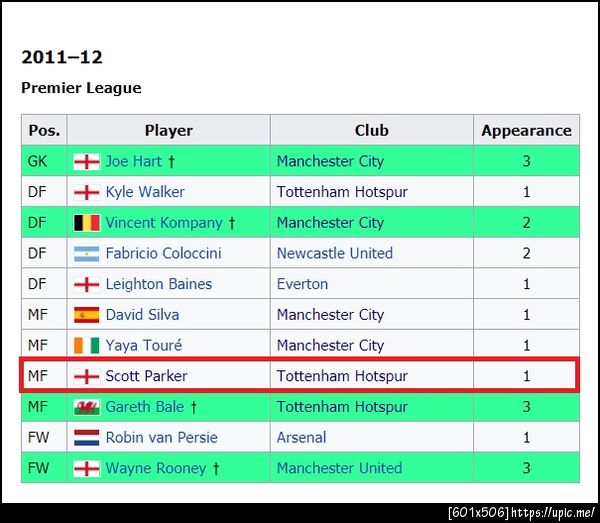Click the Wales flag beside Gareth Bale

click(87, 407)
